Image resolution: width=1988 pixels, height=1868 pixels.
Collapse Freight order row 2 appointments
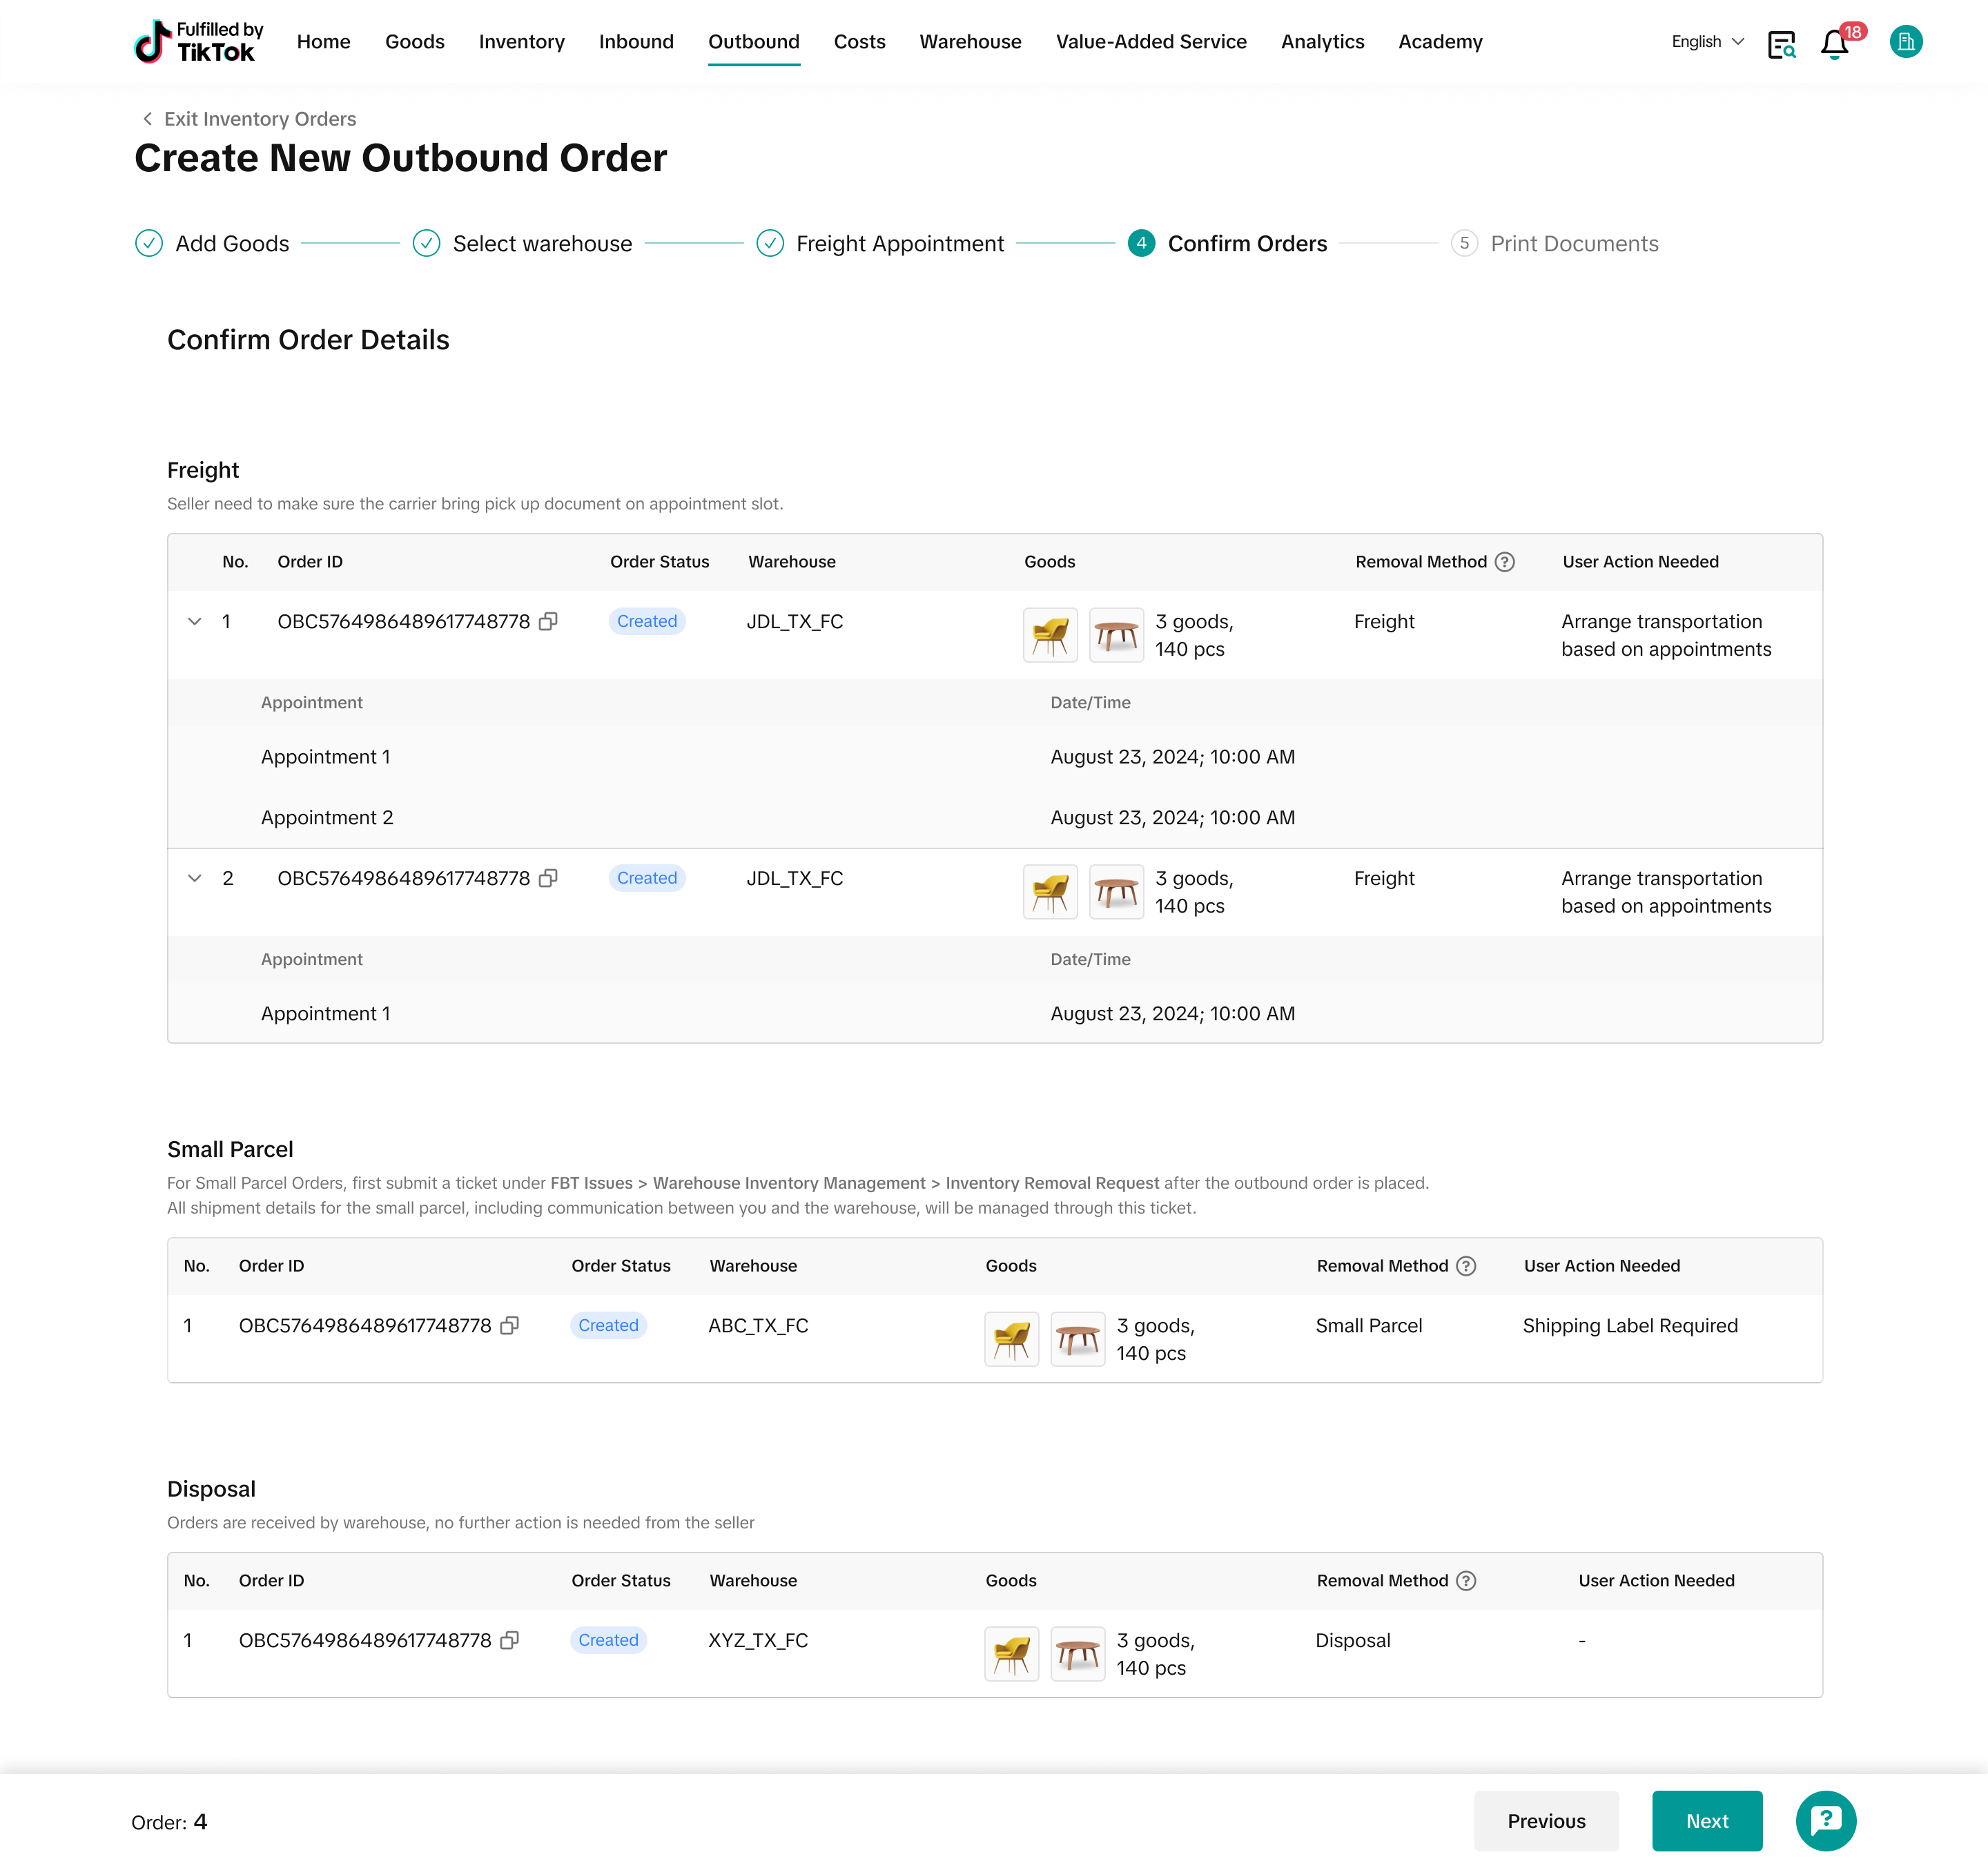click(x=195, y=878)
